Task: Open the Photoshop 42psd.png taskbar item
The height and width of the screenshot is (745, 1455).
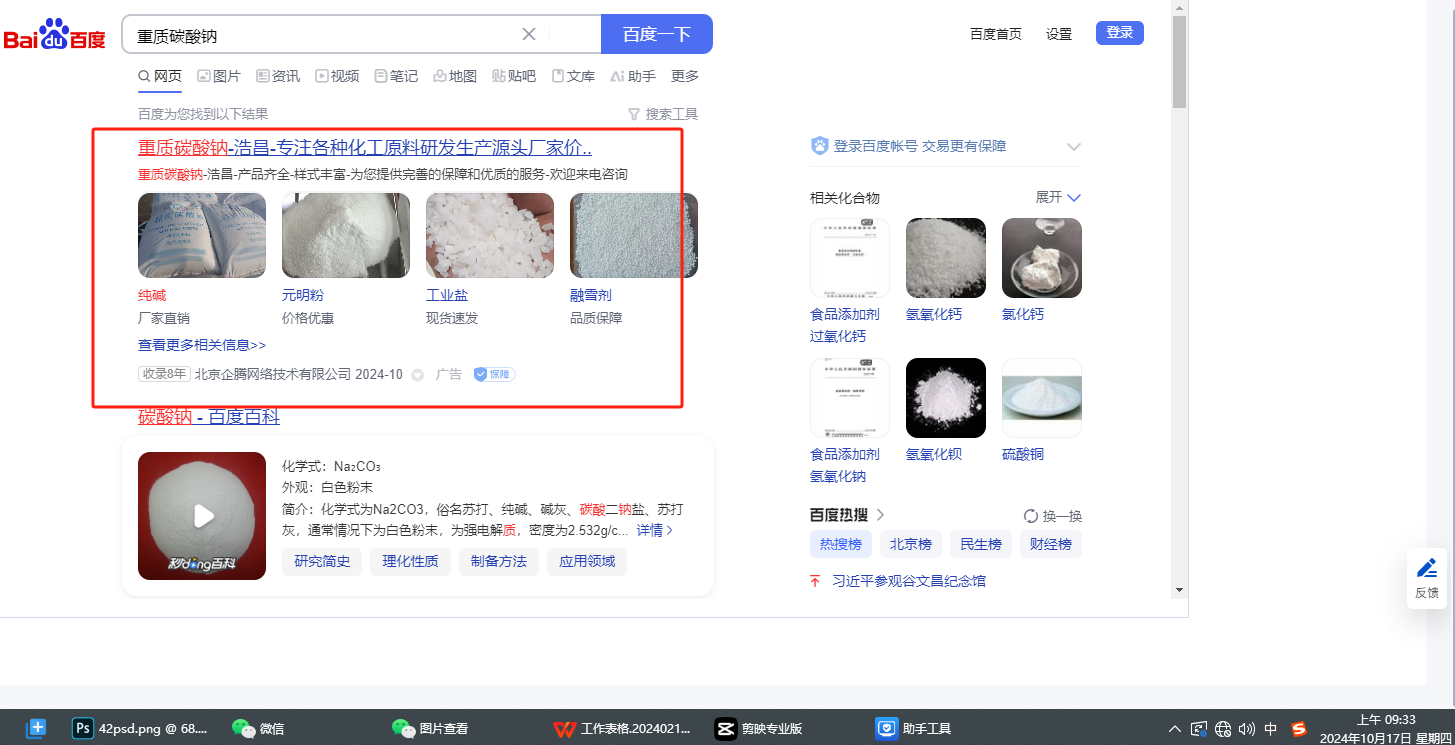Action: 141,728
